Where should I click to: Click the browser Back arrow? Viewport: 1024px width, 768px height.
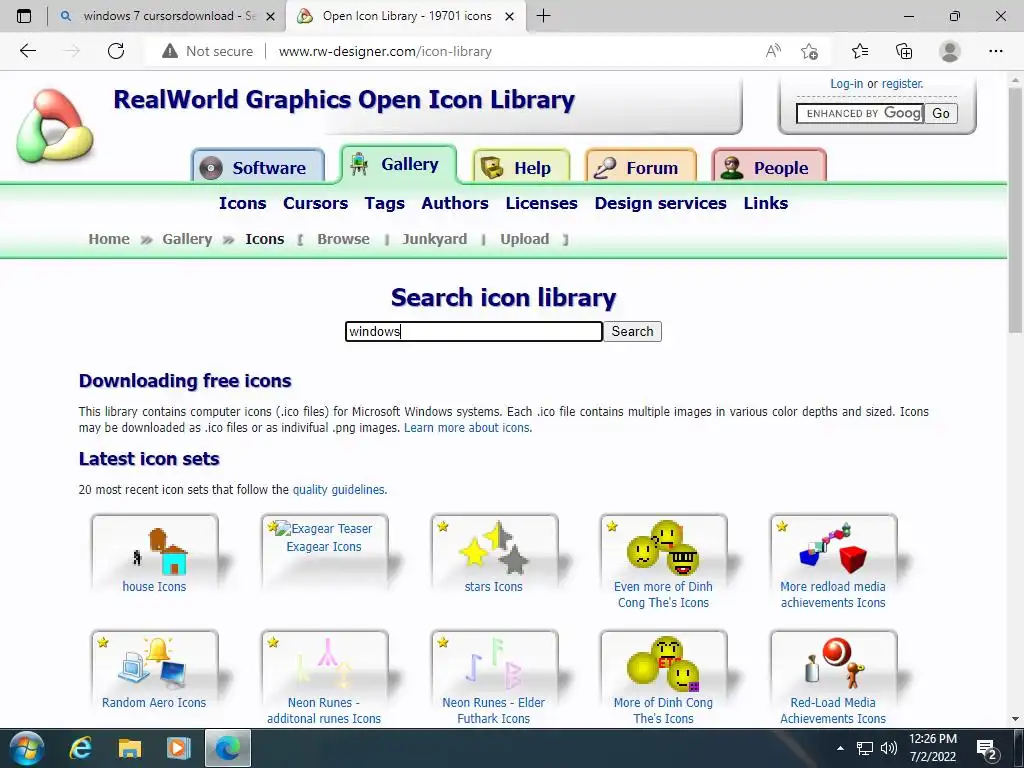28,51
